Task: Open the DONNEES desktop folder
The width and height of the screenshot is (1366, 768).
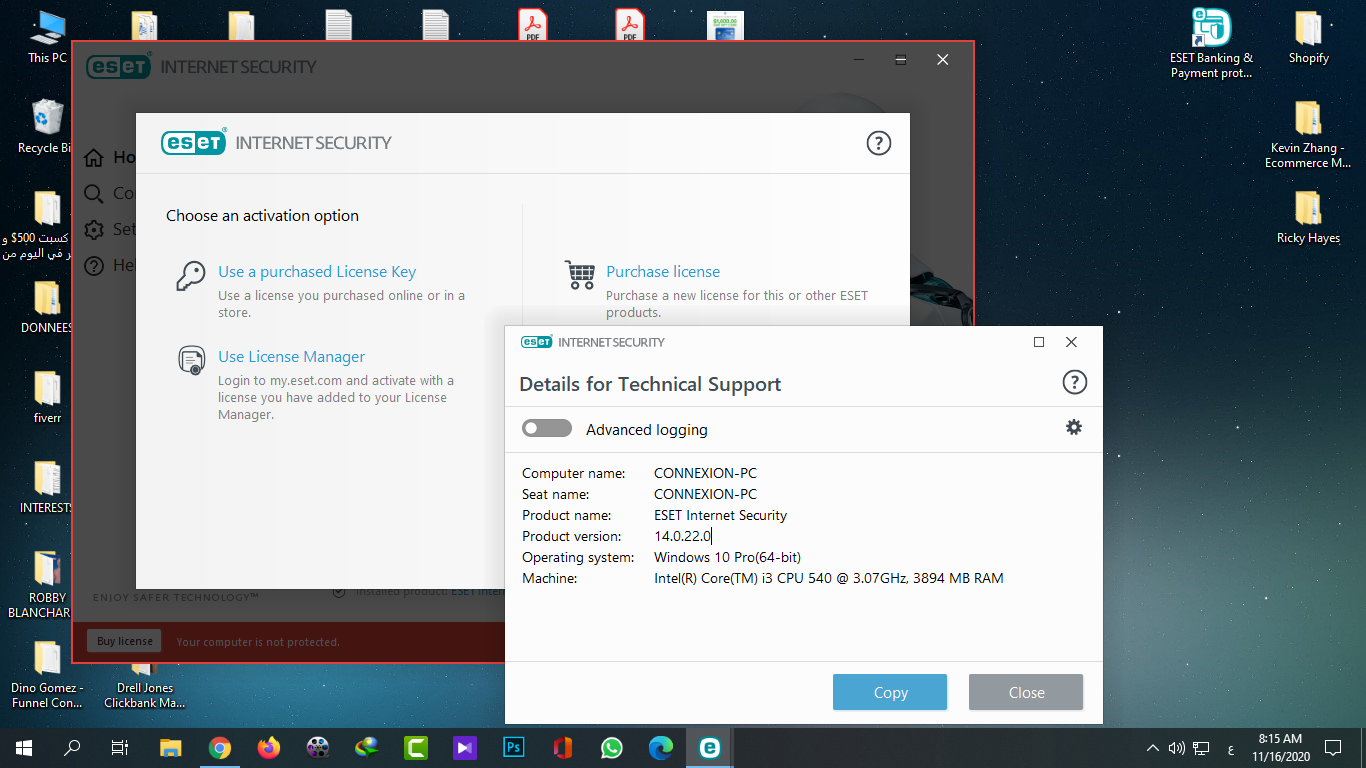Action: coord(47,307)
